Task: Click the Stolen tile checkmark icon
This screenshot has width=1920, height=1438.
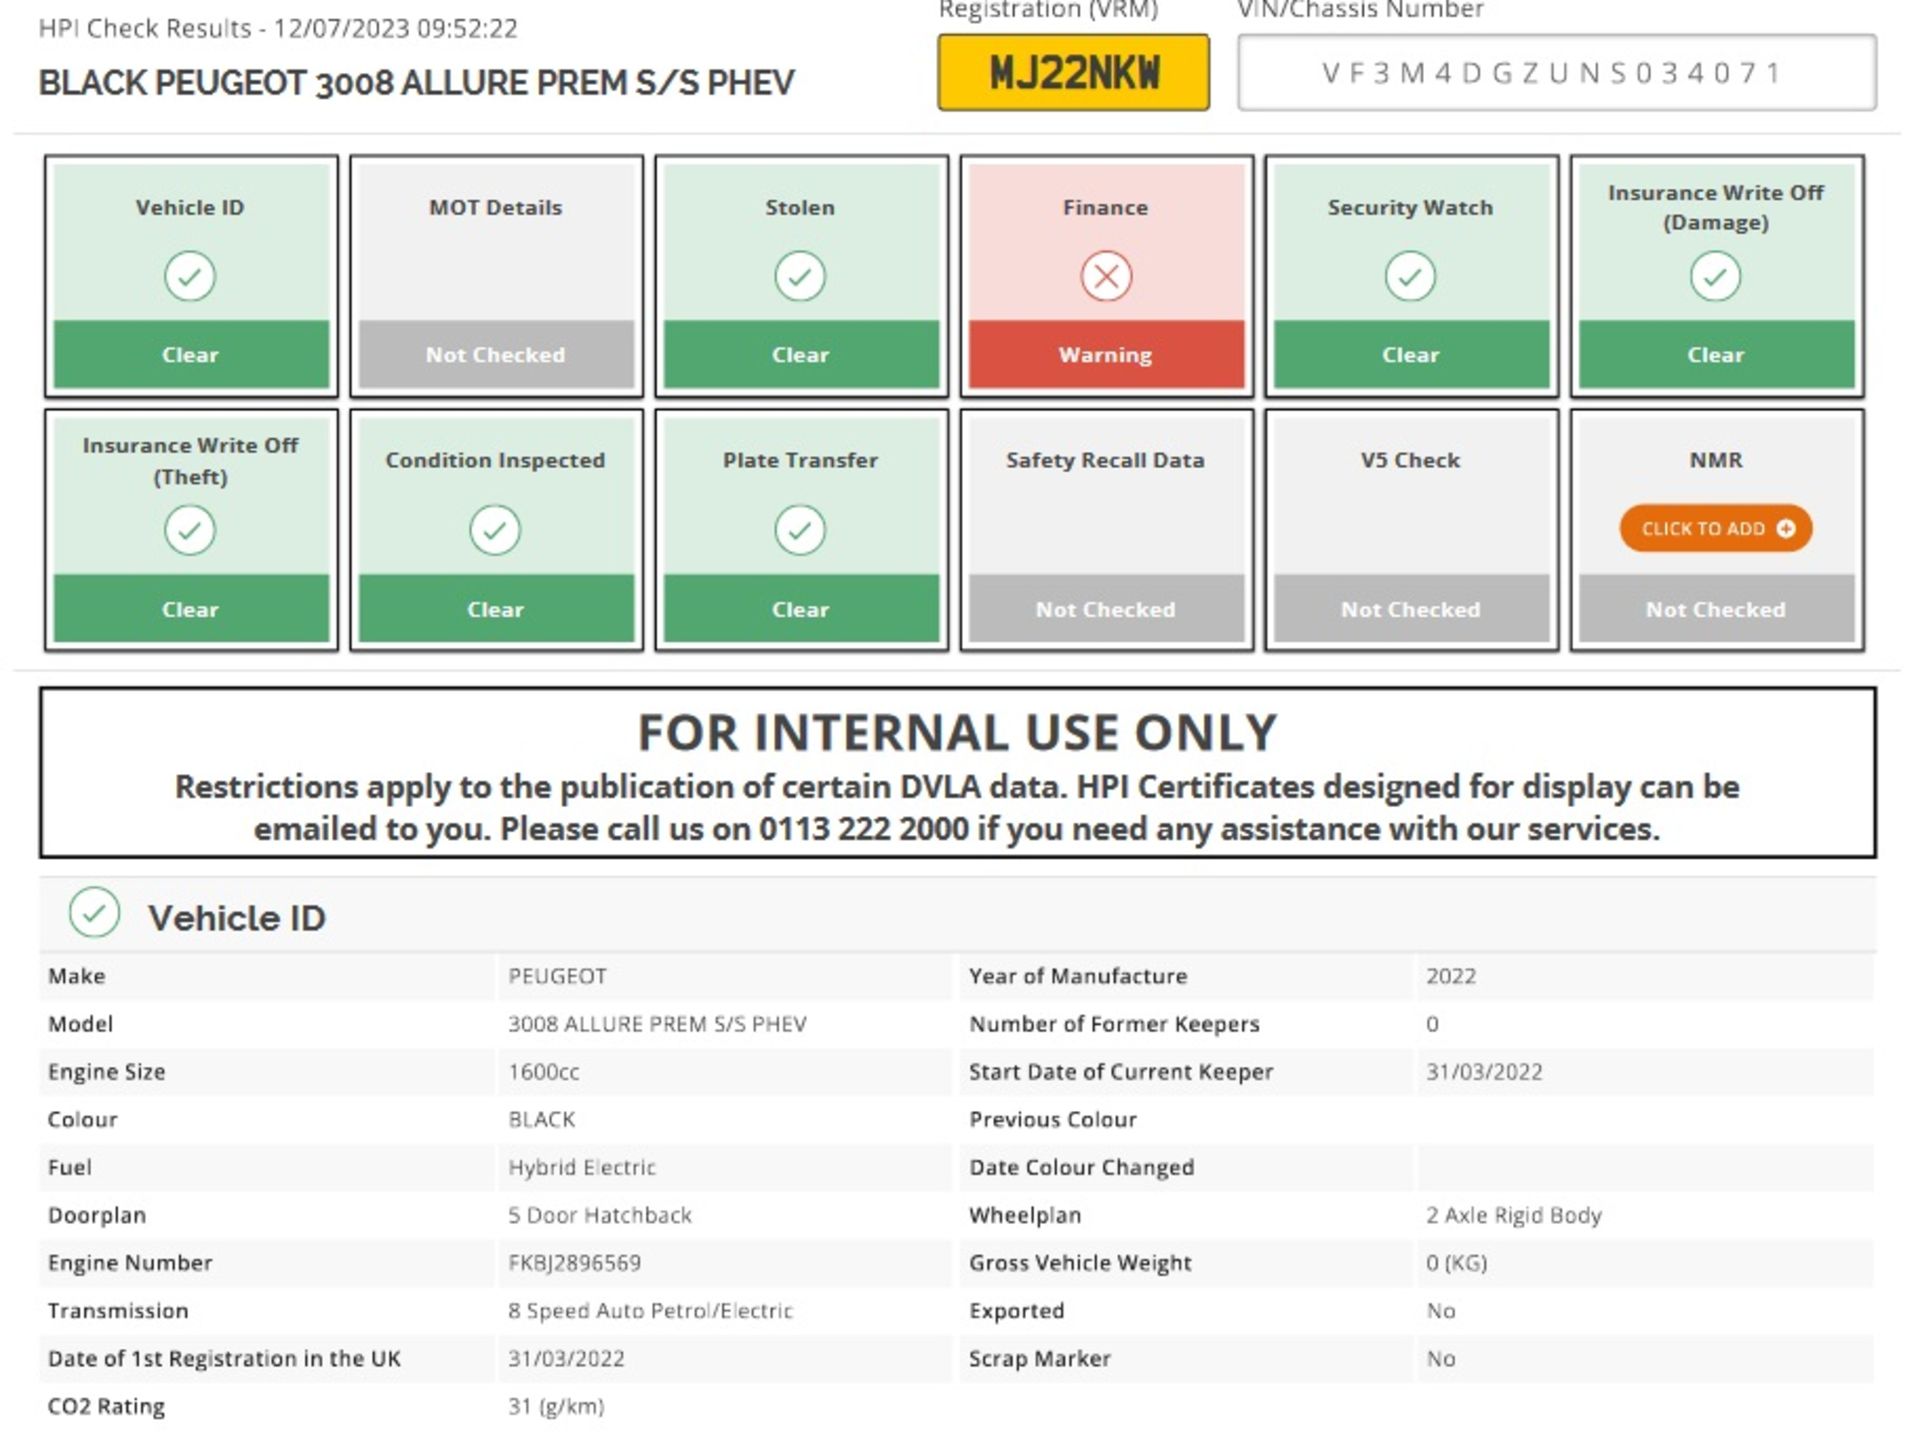Action: [800, 276]
